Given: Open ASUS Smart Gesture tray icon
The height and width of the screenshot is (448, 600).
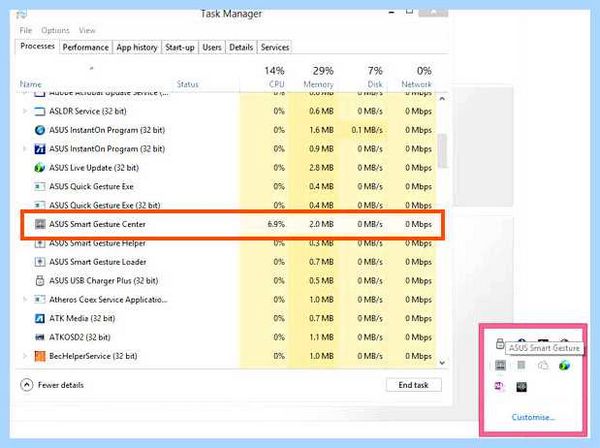Looking at the screenshot, I should (x=501, y=365).
